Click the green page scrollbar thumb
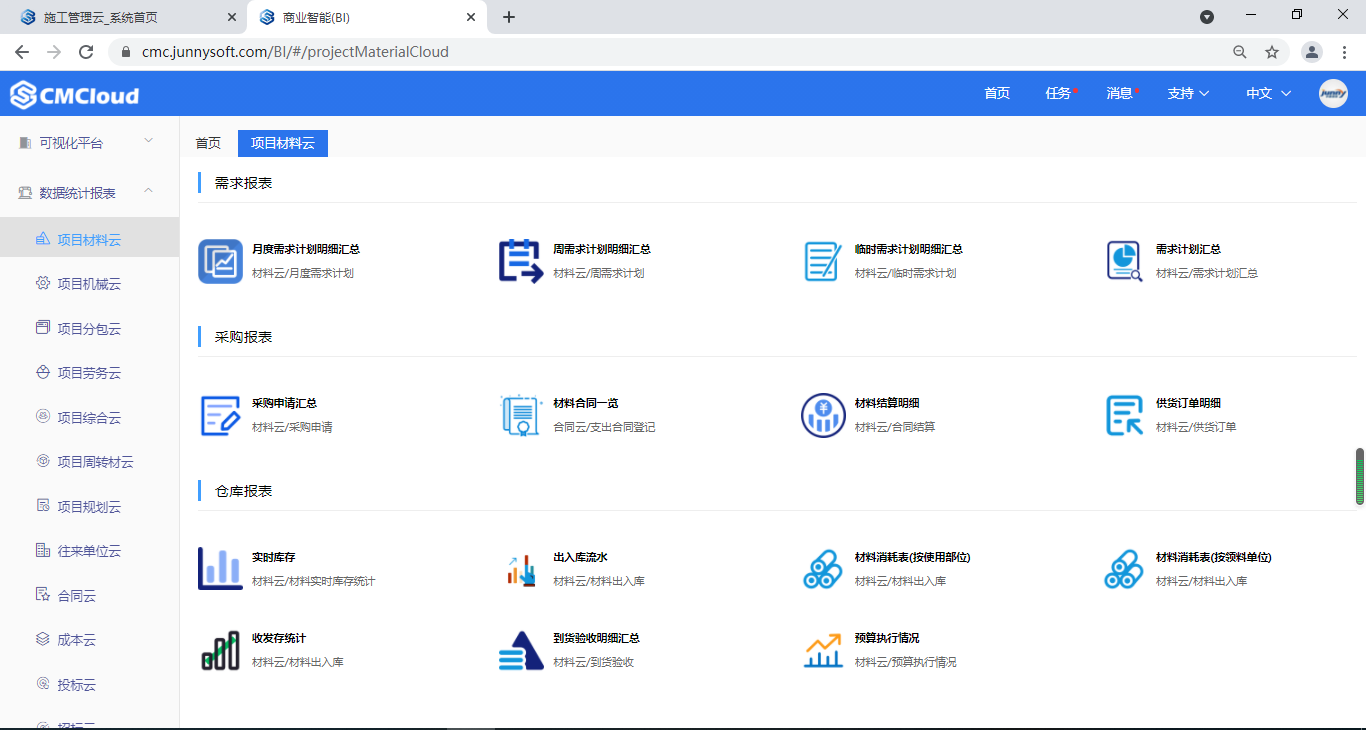The width and height of the screenshot is (1366, 730). (1360, 476)
